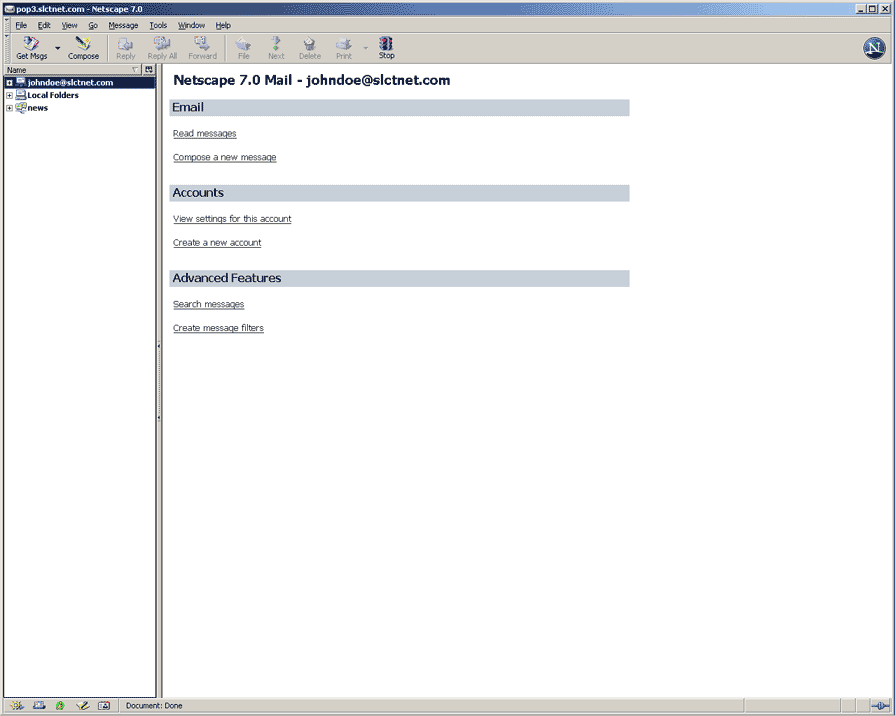Click the Create message filters link
Screen dimensions: 895x716
pos(218,328)
